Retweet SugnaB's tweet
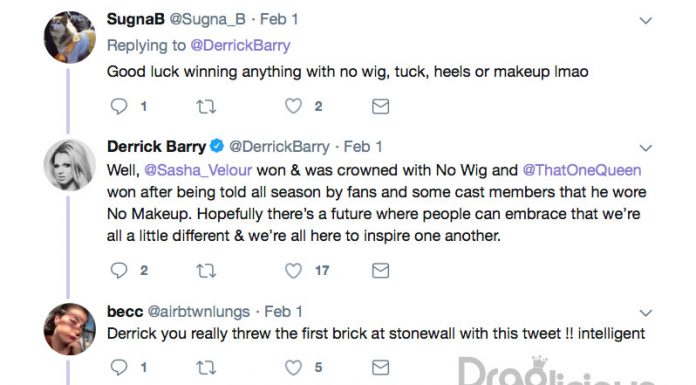Viewport: 696px width, 385px height. [x=206, y=106]
